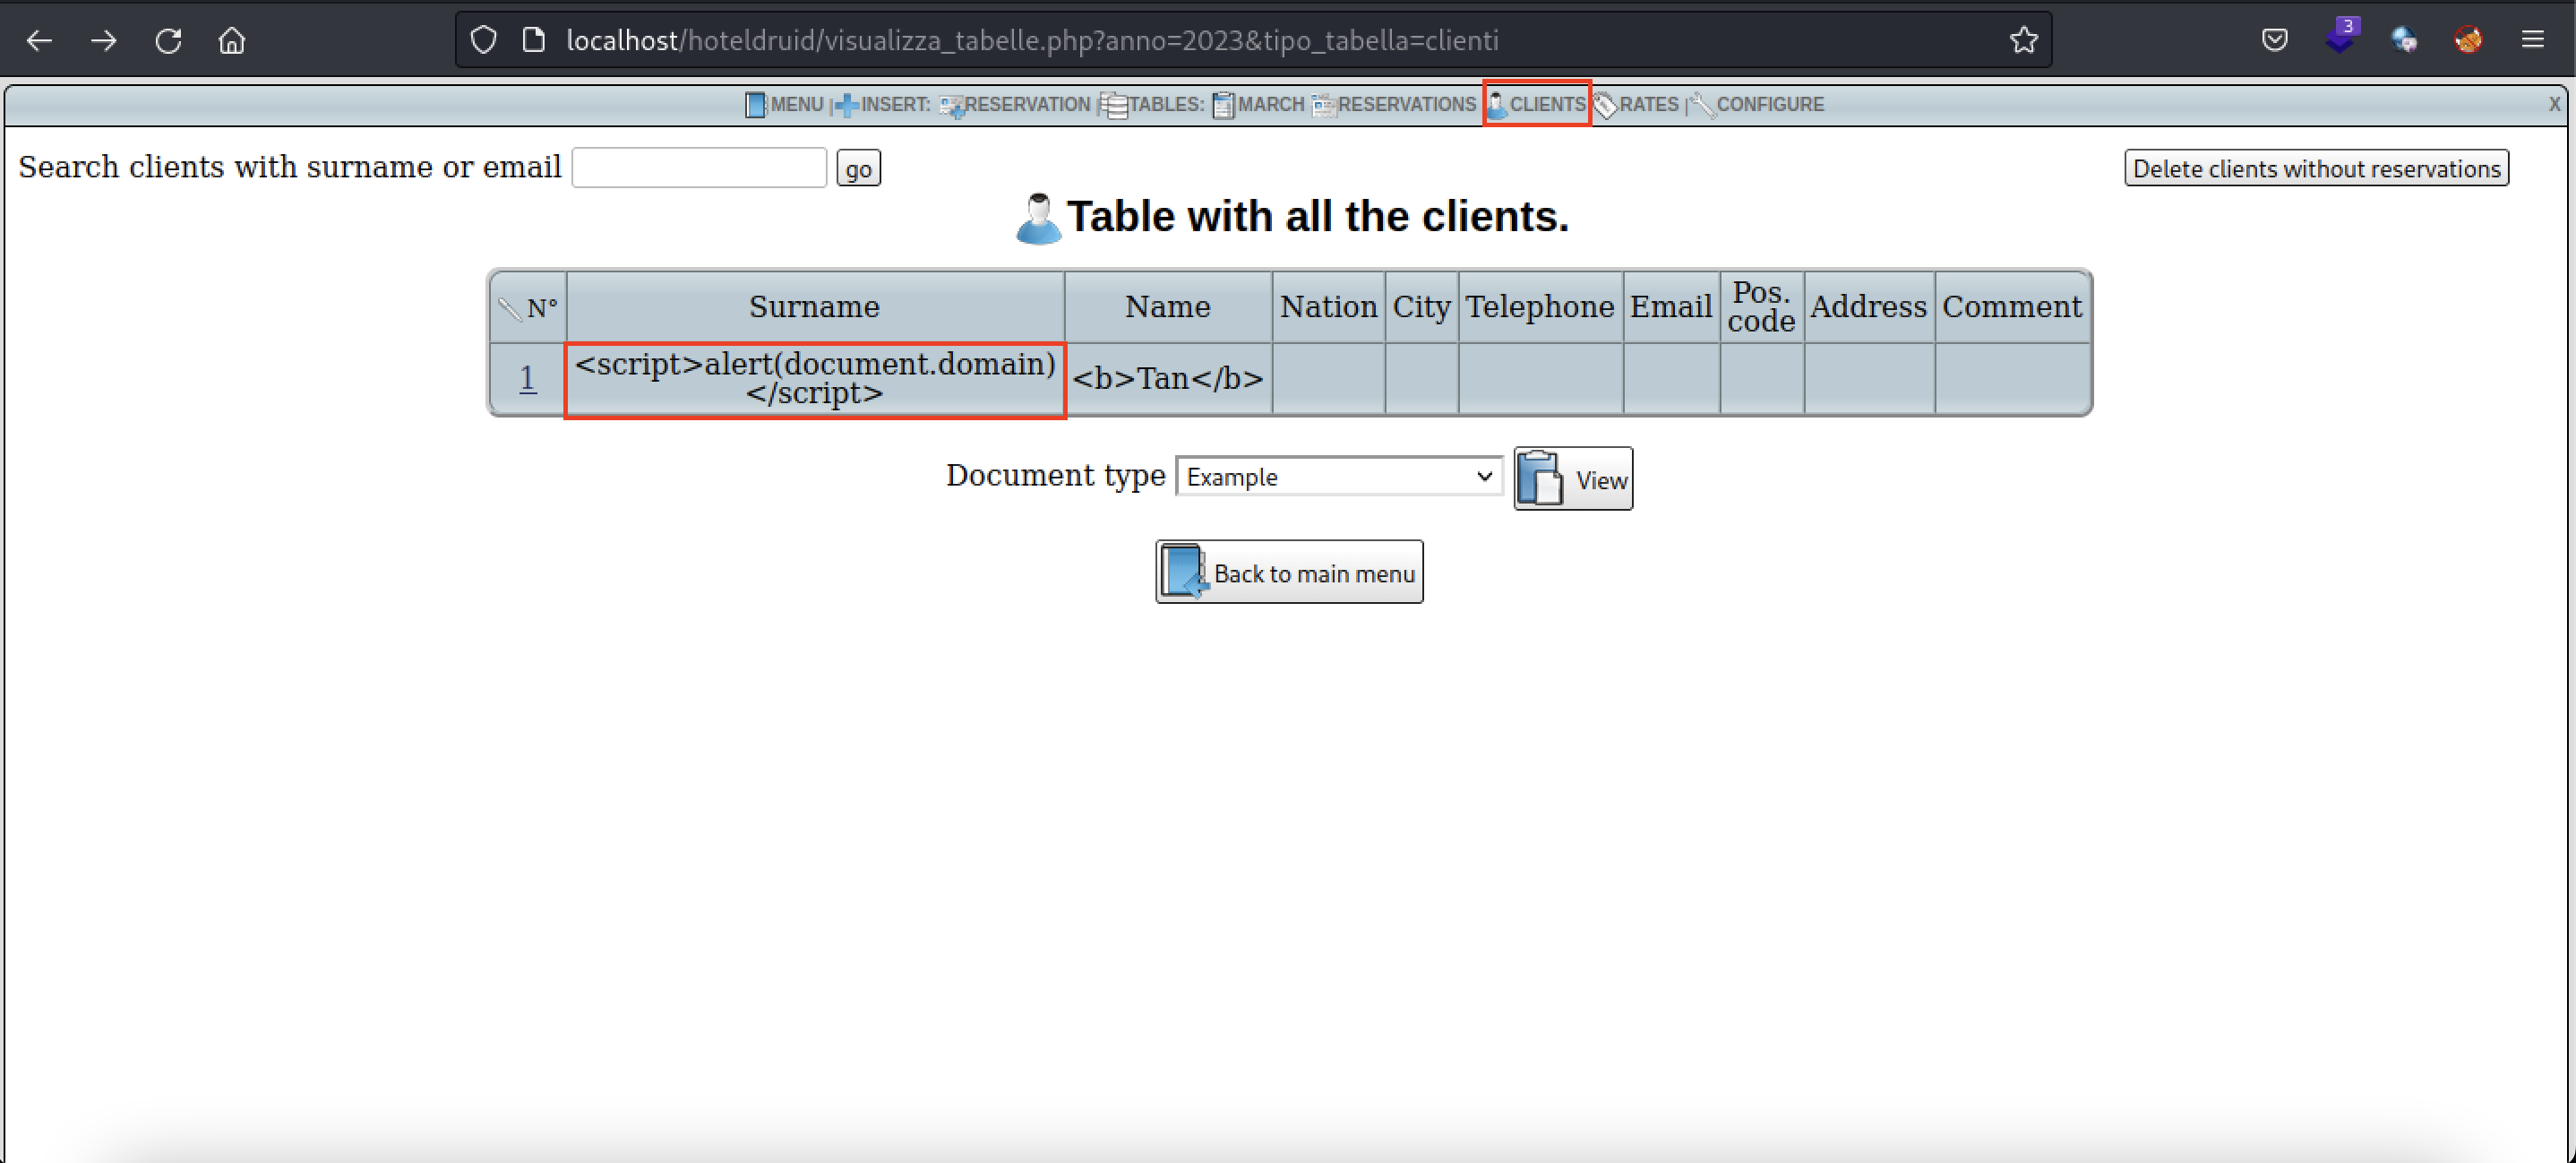Click Delete clients without reservations
Viewport: 2576px width, 1163px height.
[2317, 167]
